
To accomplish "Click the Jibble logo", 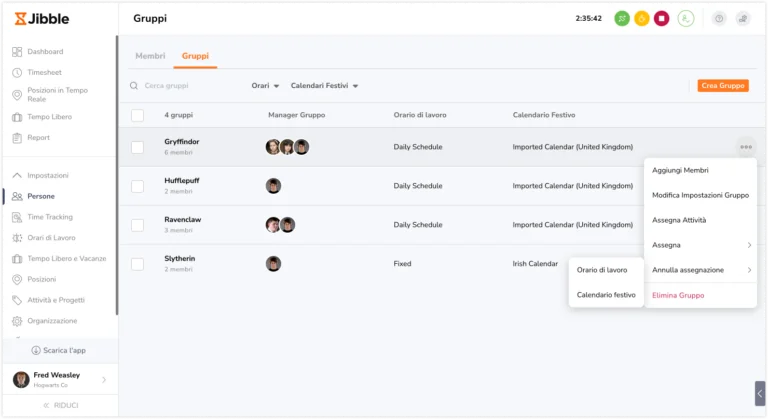I will click(42, 19).
